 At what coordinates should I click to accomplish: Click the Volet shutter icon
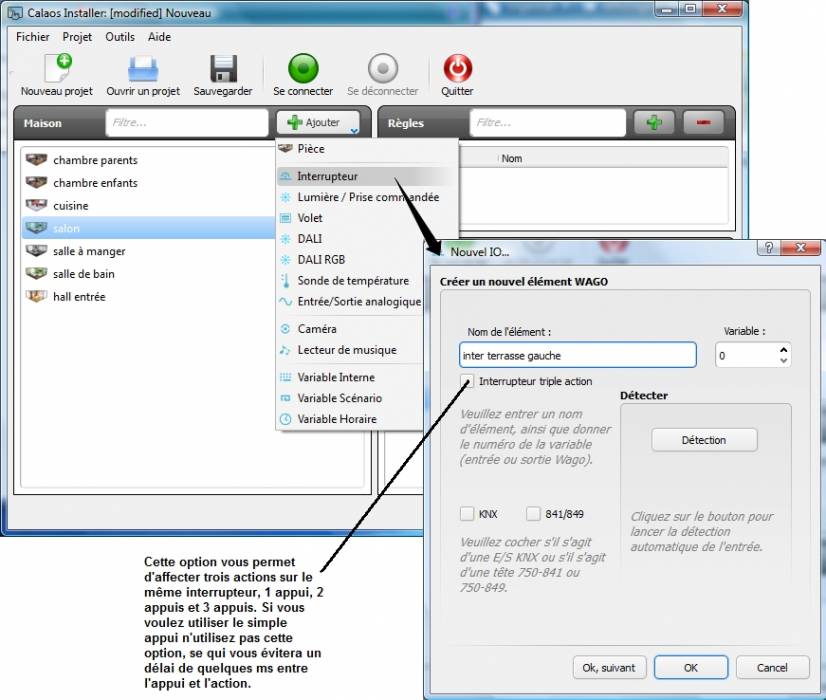(x=286, y=218)
